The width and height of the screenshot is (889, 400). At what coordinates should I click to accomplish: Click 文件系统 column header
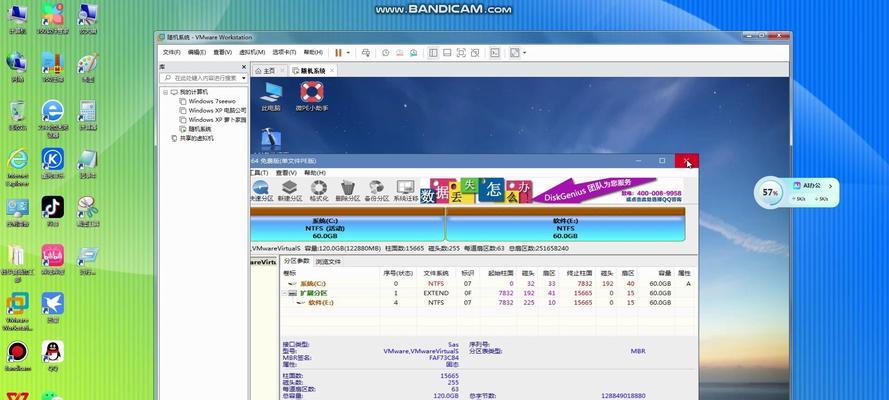(436, 273)
